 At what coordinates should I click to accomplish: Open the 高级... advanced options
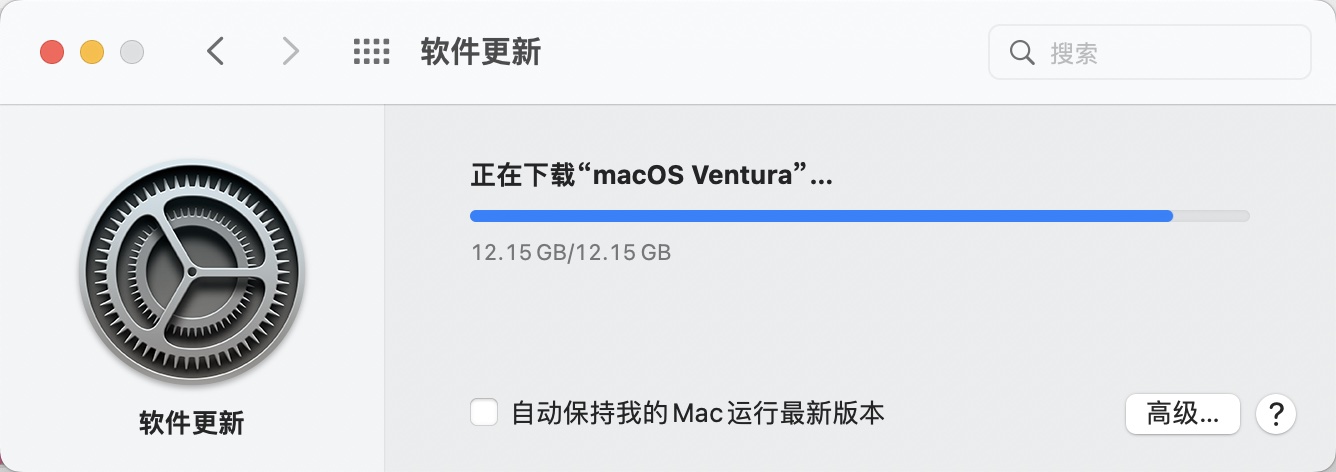(x=1183, y=413)
